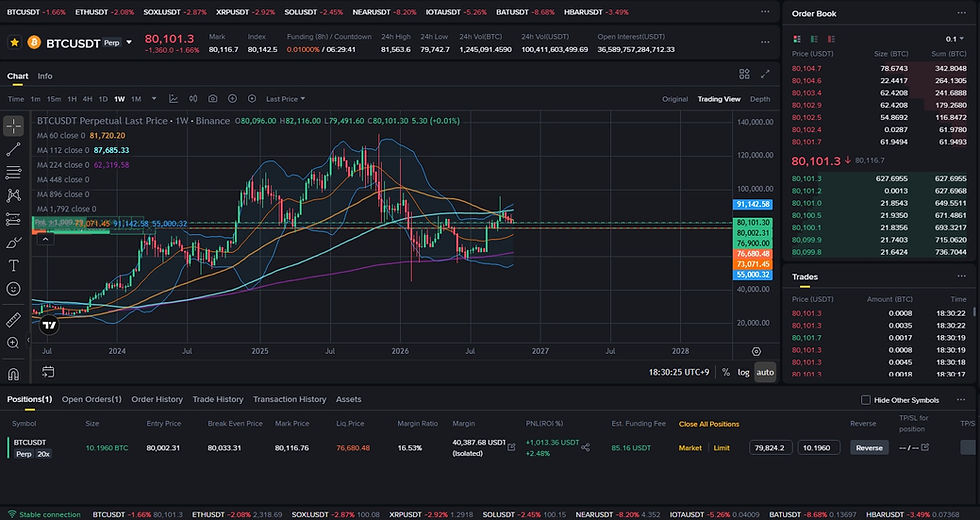
Task: Click the Bitcoin coin logo
Action: [34, 42]
